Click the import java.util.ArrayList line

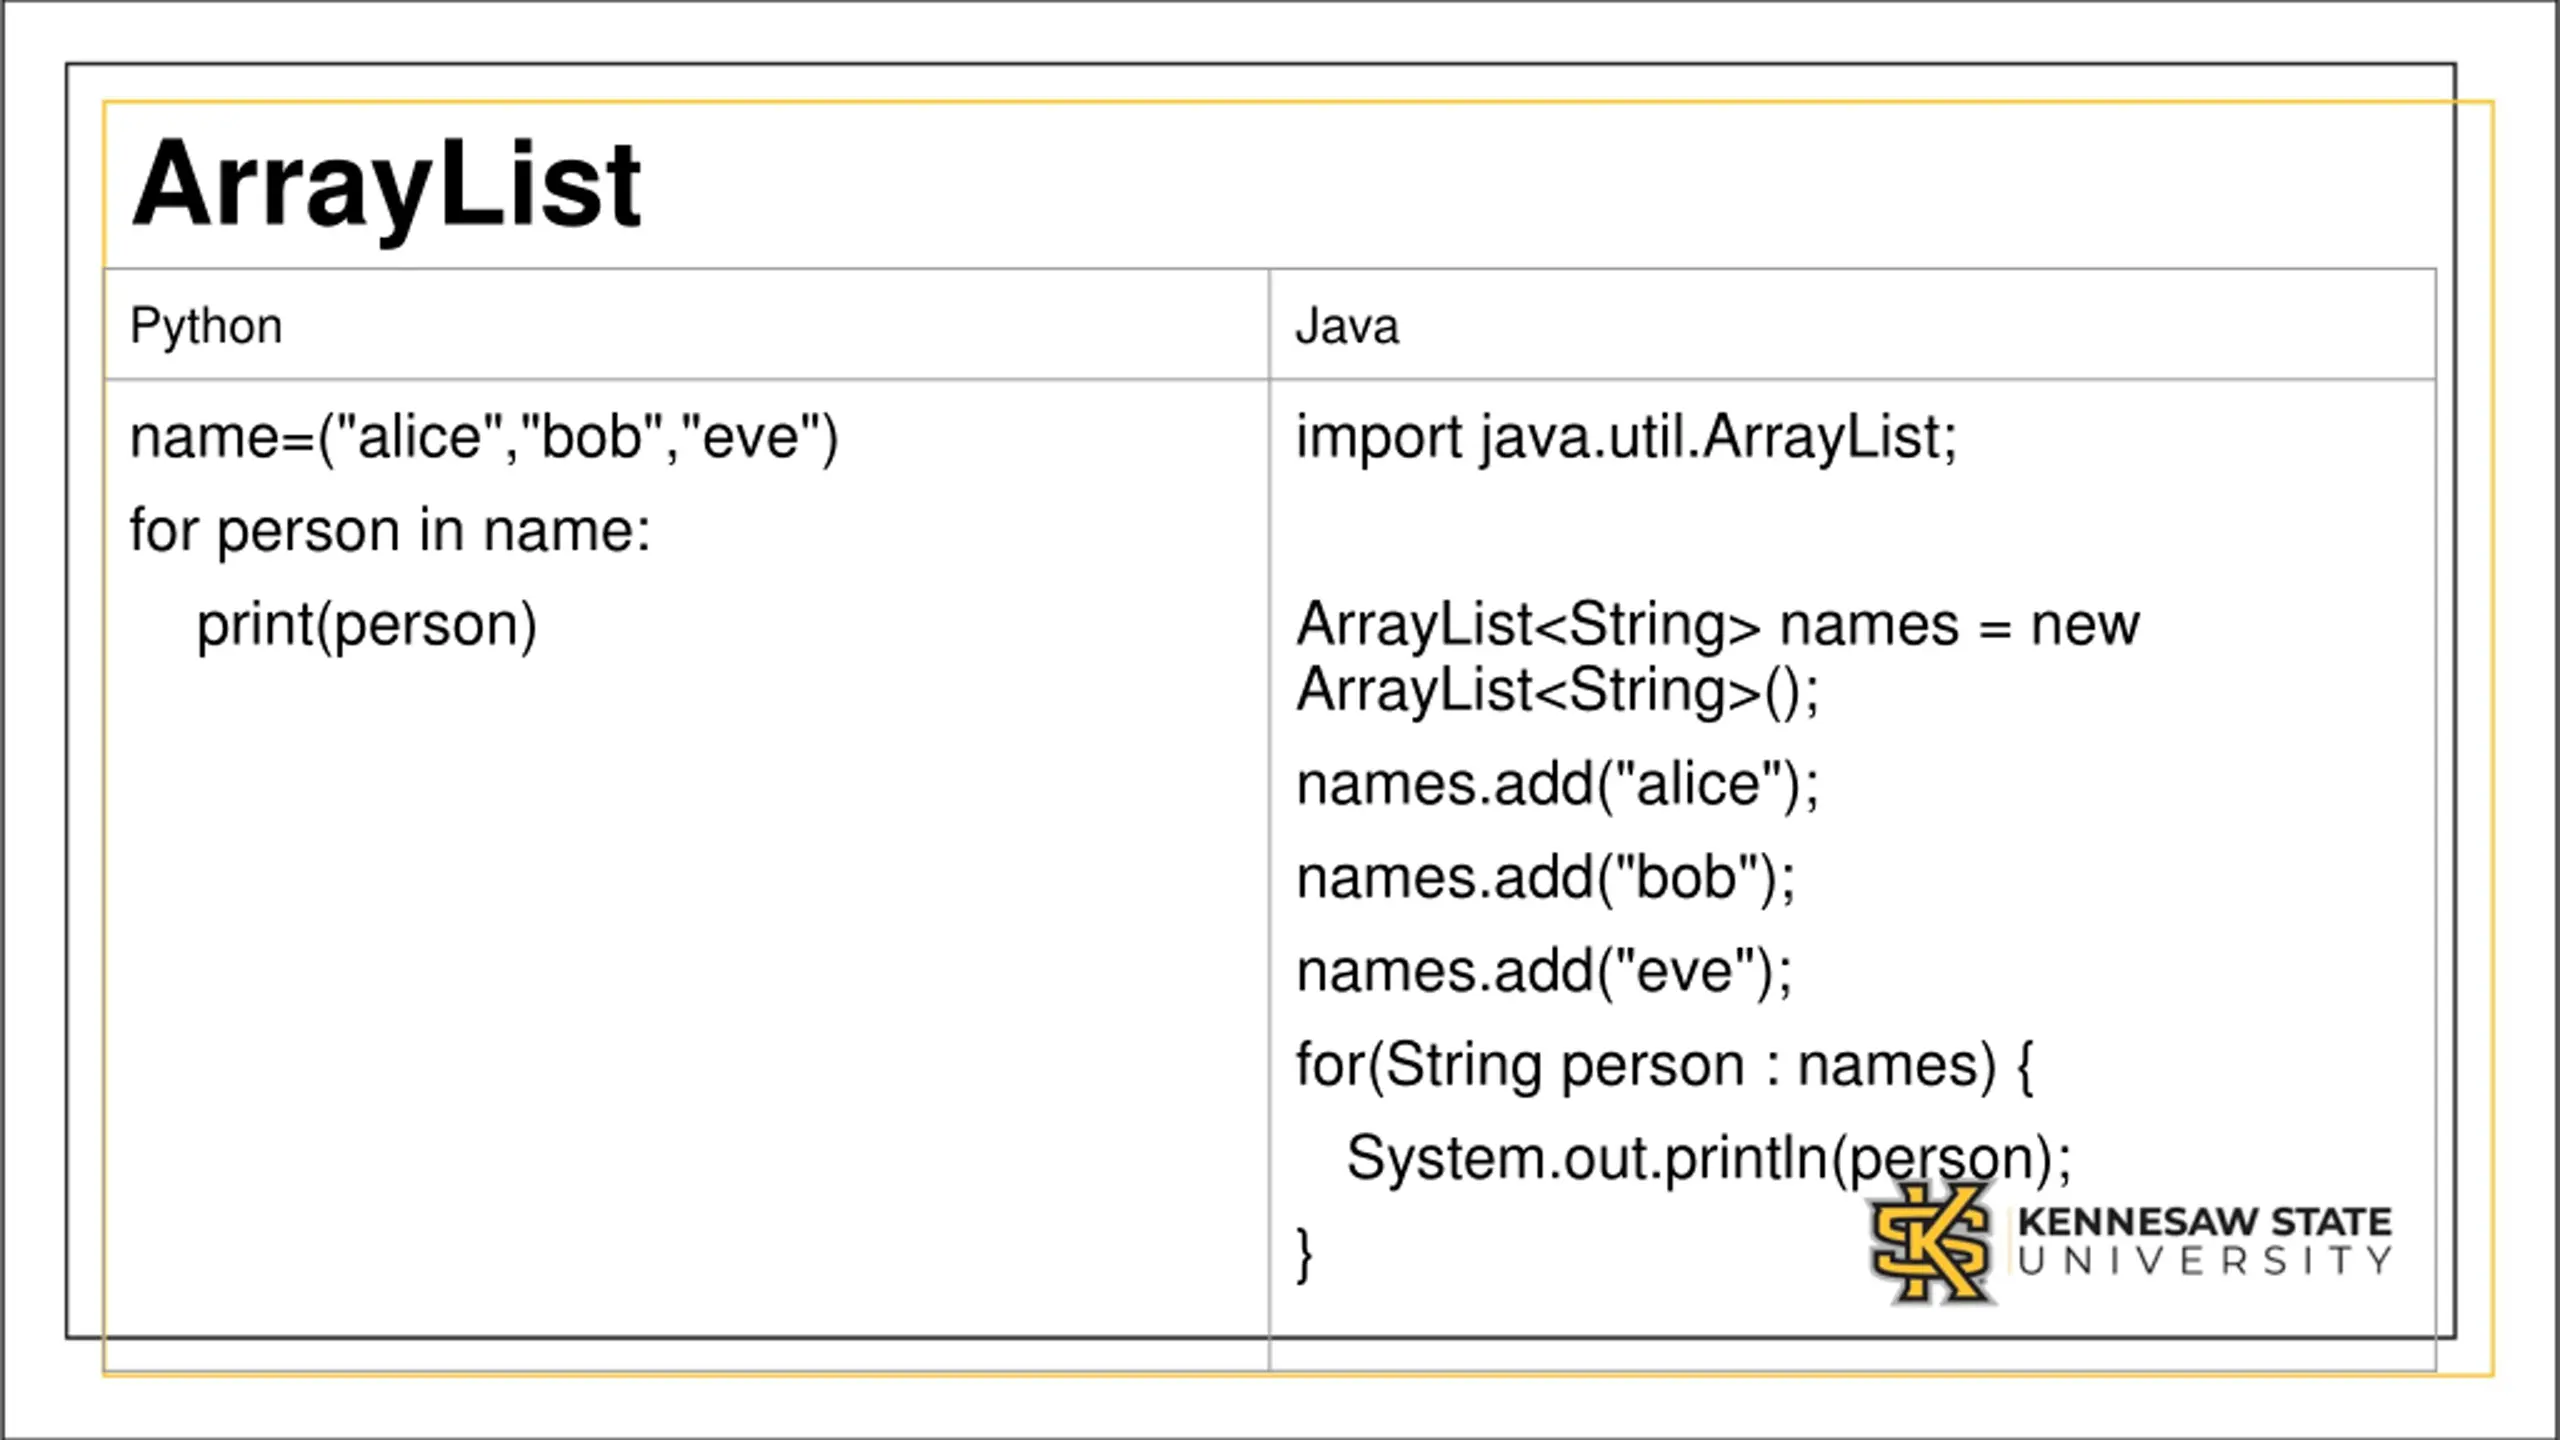(x=1626, y=438)
